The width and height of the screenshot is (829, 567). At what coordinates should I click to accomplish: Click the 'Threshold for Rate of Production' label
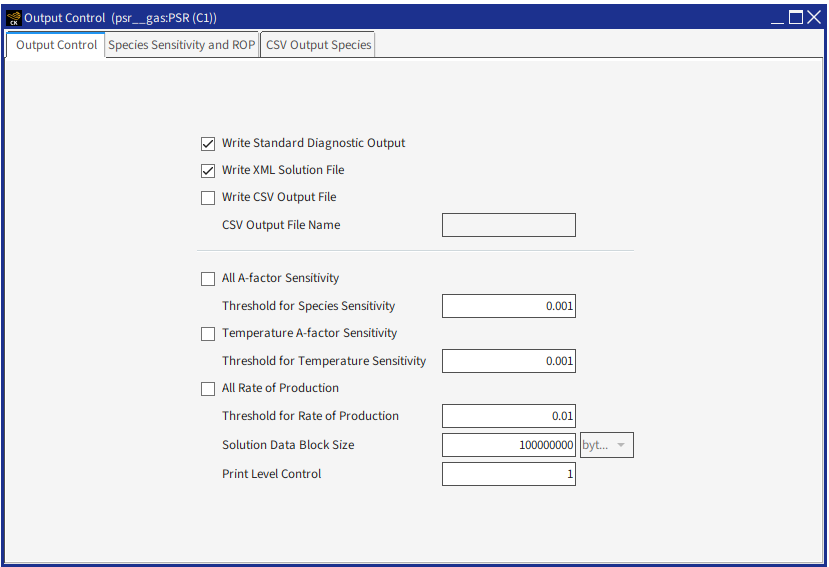click(x=310, y=416)
